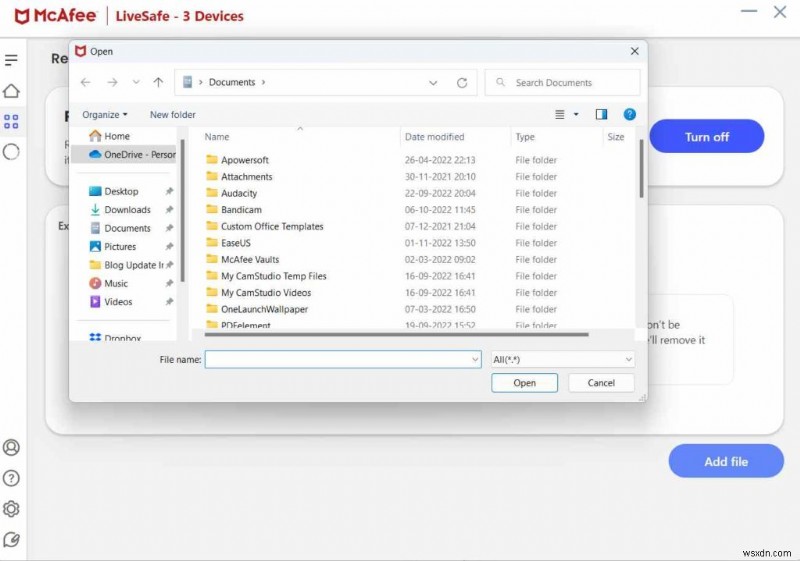Create a New folder from the toolbar
The height and width of the screenshot is (561, 800).
(172, 115)
